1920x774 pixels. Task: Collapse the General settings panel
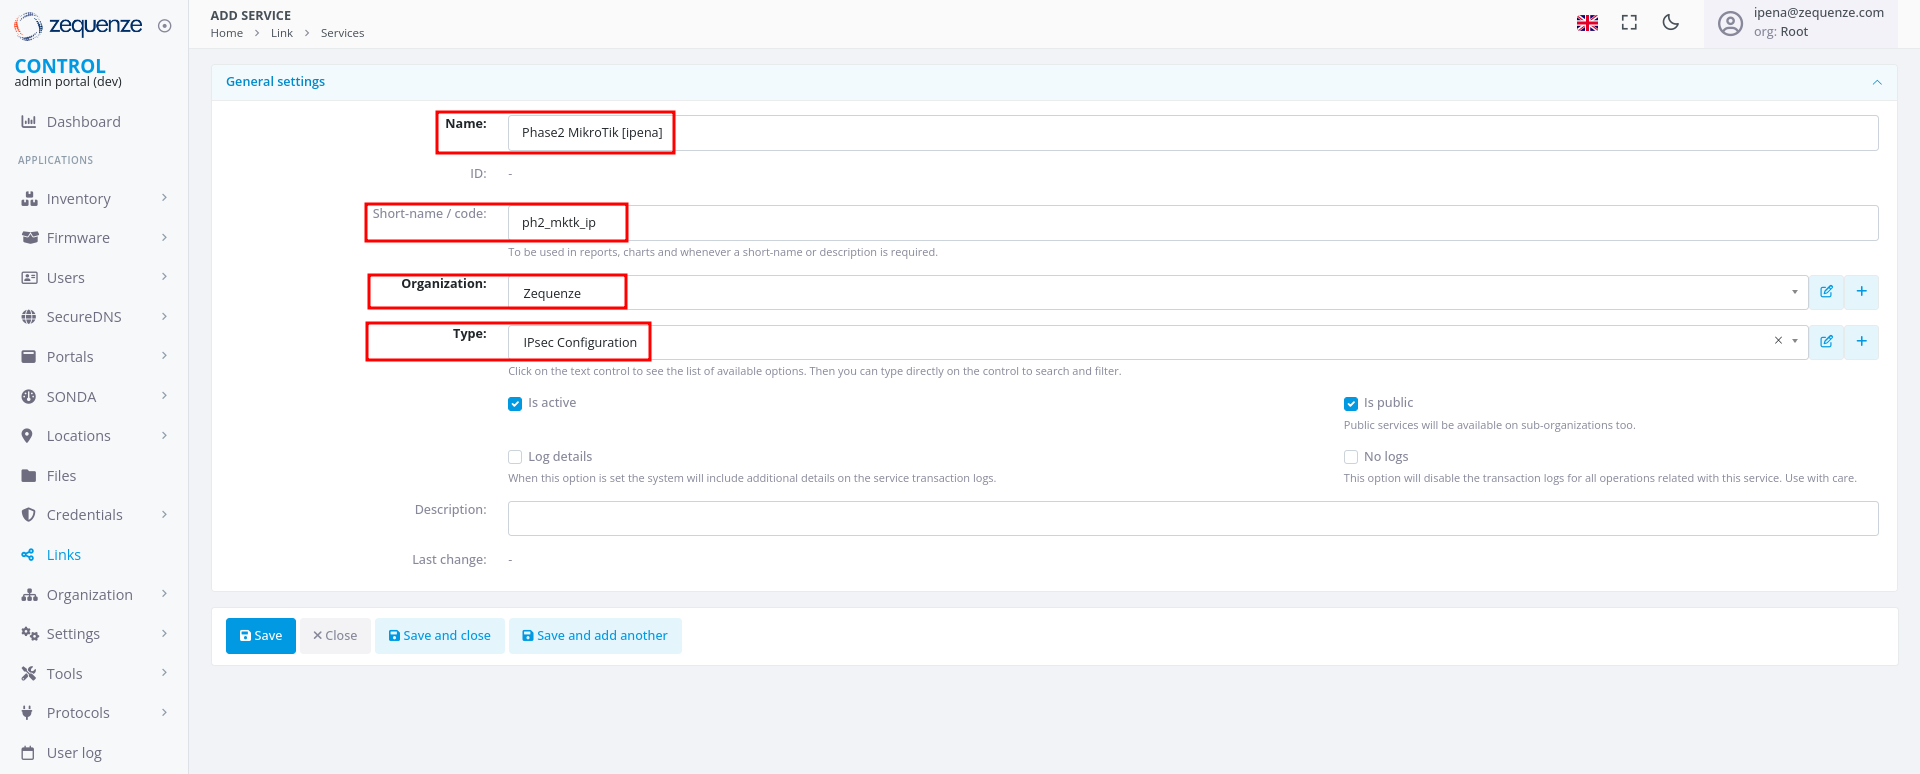1876,82
